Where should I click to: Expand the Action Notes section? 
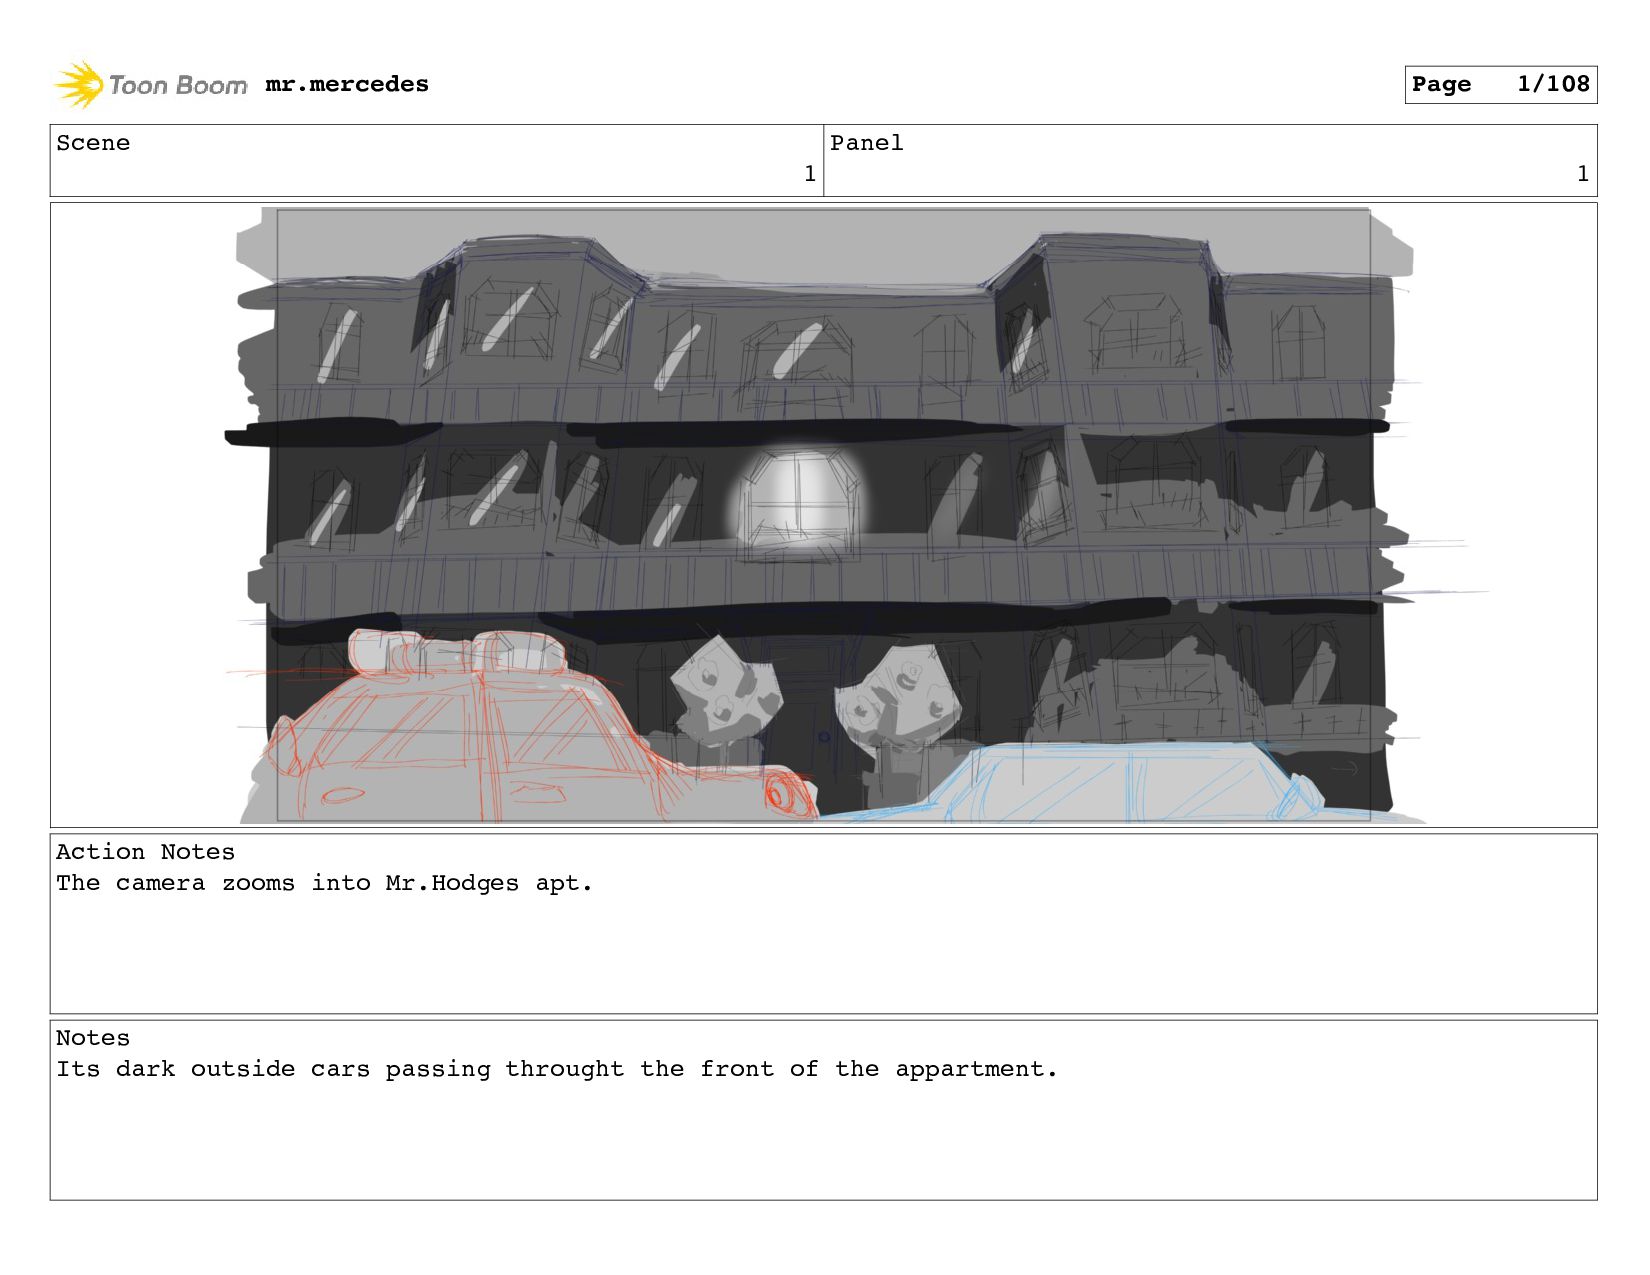pos(145,851)
